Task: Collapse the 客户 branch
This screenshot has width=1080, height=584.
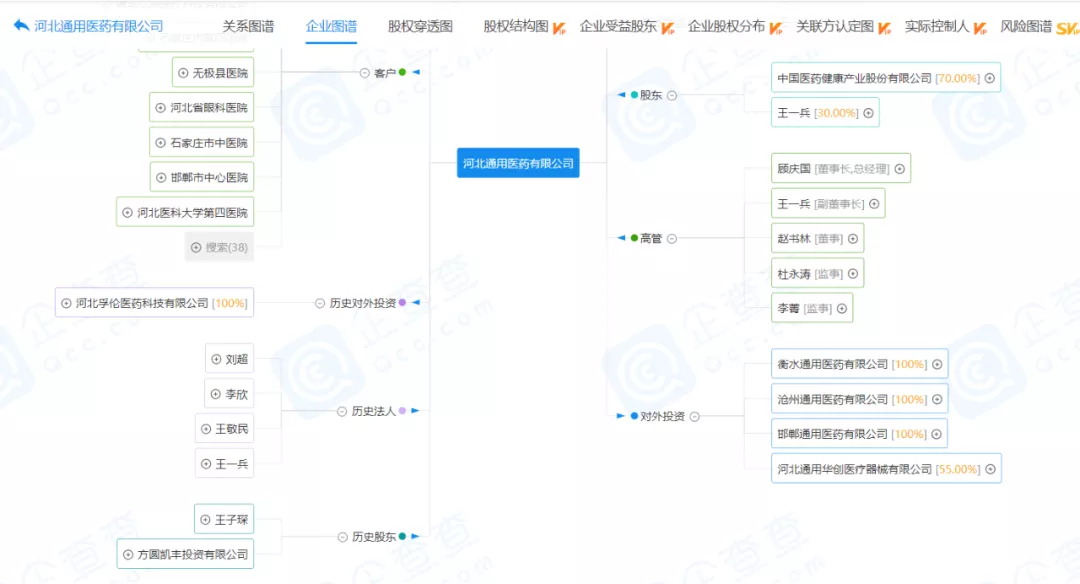Action: (364, 73)
